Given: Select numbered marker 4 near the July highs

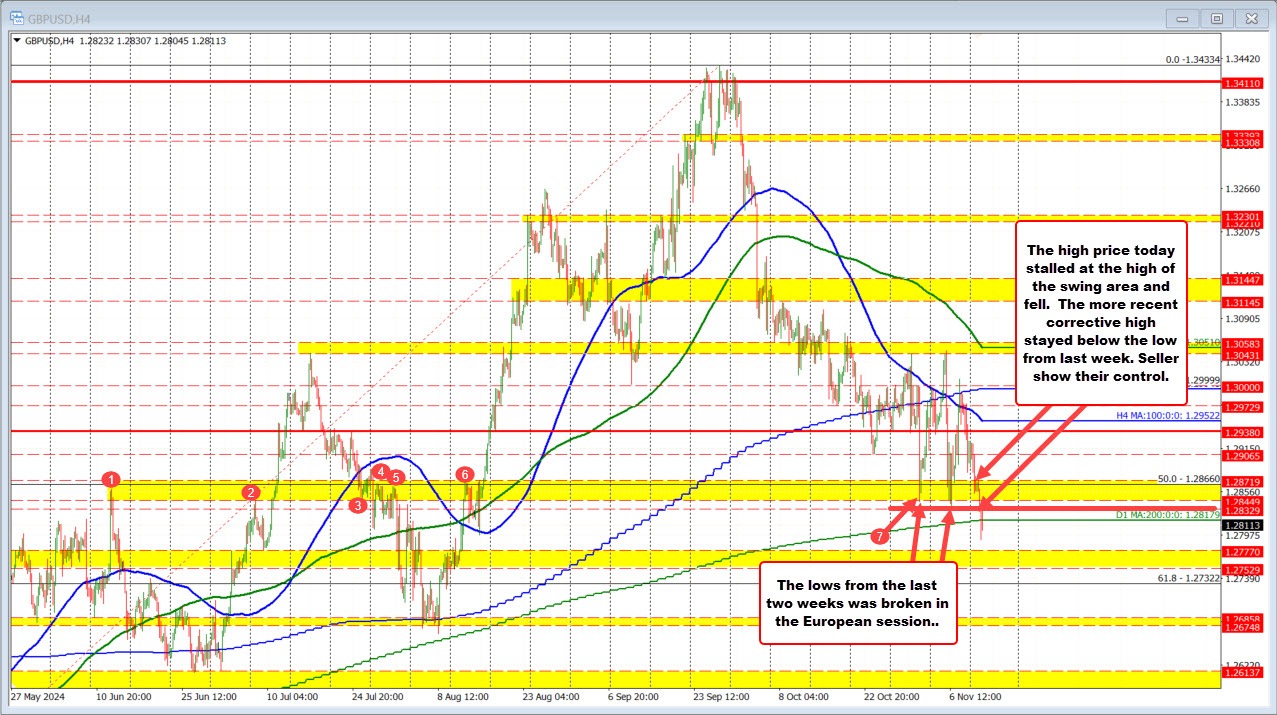Looking at the screenshot, I should pyautogui.click(x=381, y=470).
